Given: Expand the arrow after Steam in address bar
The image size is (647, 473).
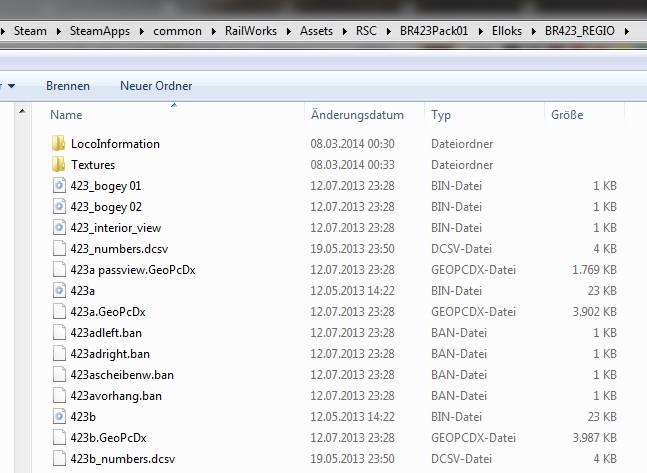Looking at the screenshot, I should (x=59, y=31).
